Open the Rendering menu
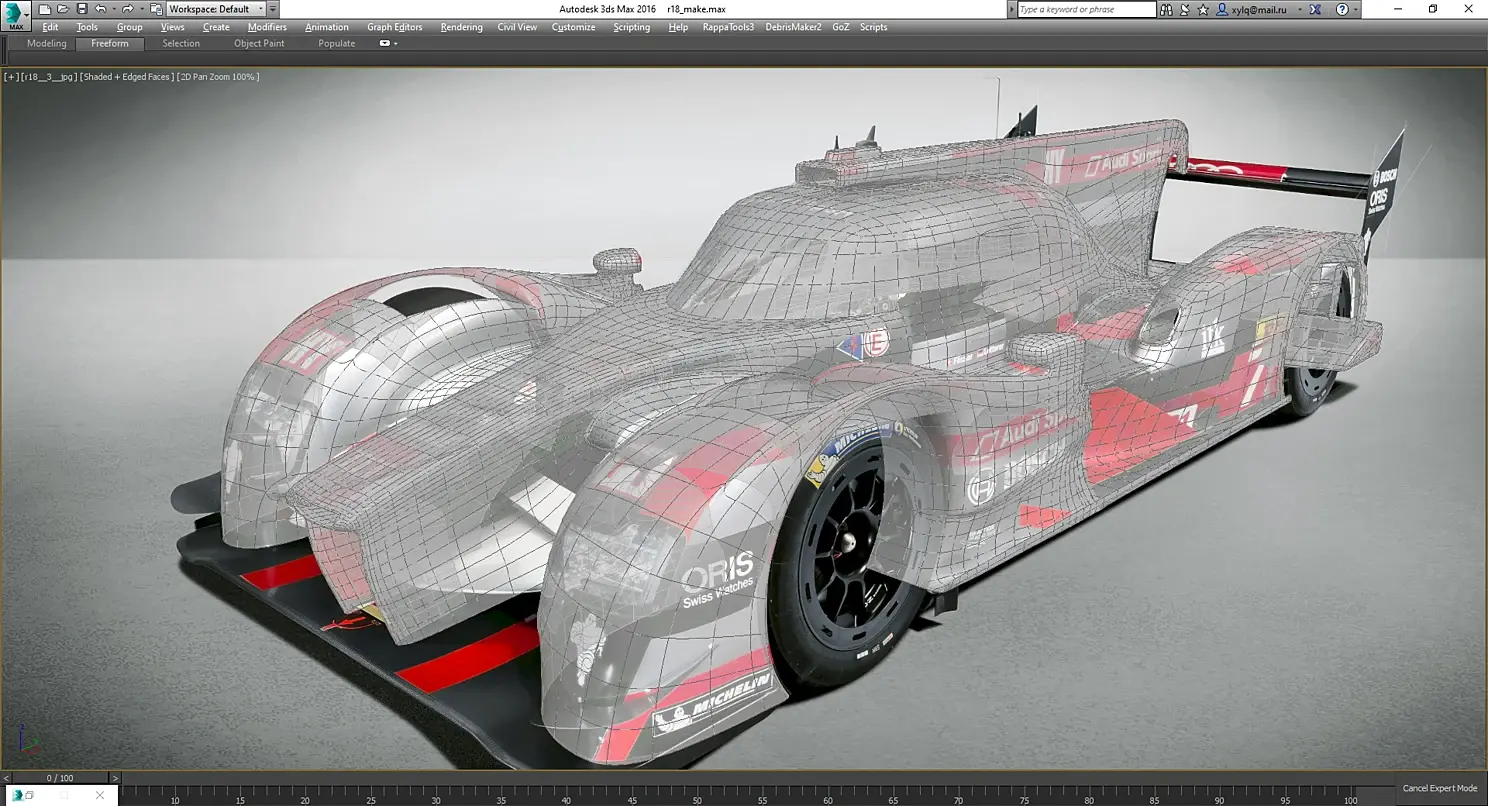This screenshot has width=1488, height=806. [x=461, y=27]
